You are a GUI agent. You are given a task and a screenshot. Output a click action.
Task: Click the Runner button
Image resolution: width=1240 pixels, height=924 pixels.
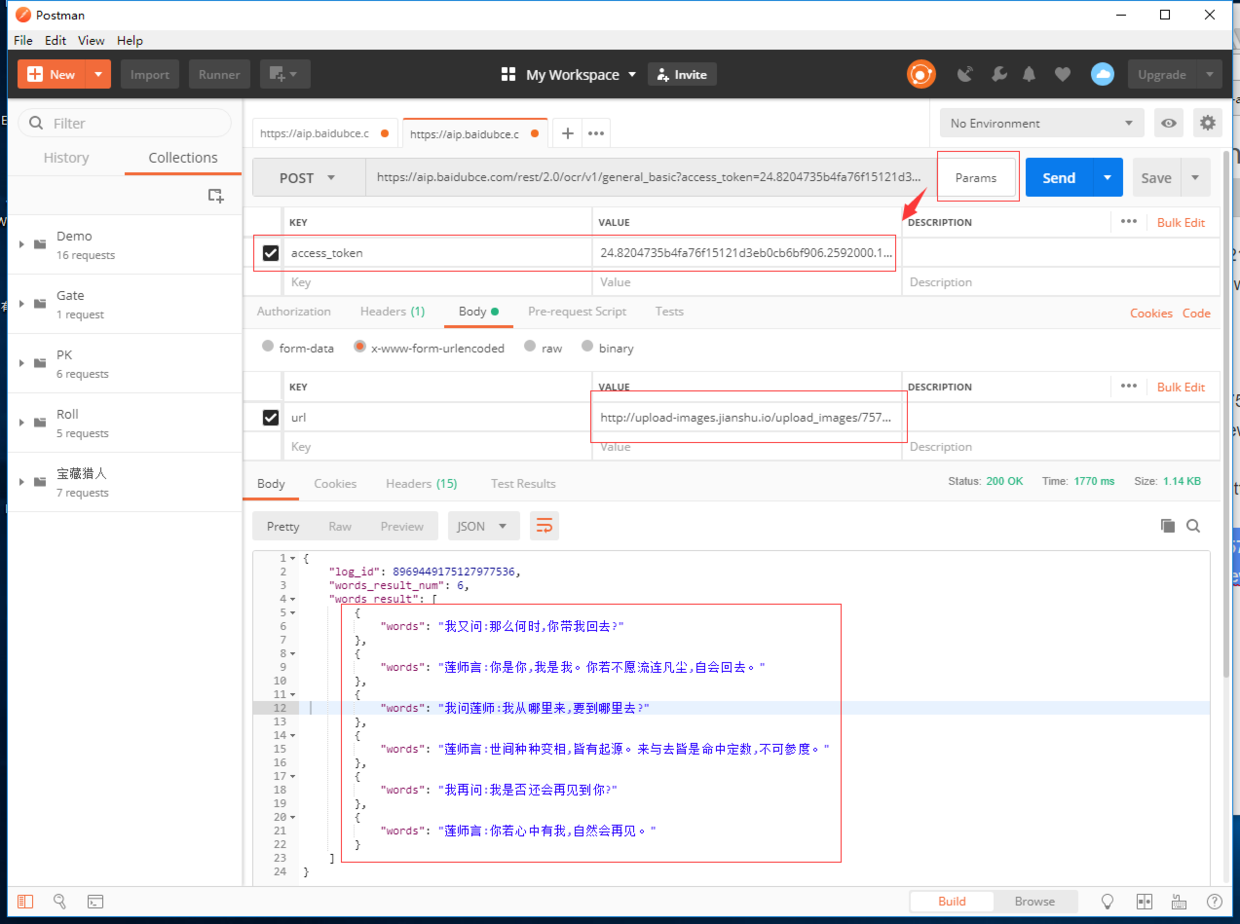pyautogui.click(x=219, y=74)
